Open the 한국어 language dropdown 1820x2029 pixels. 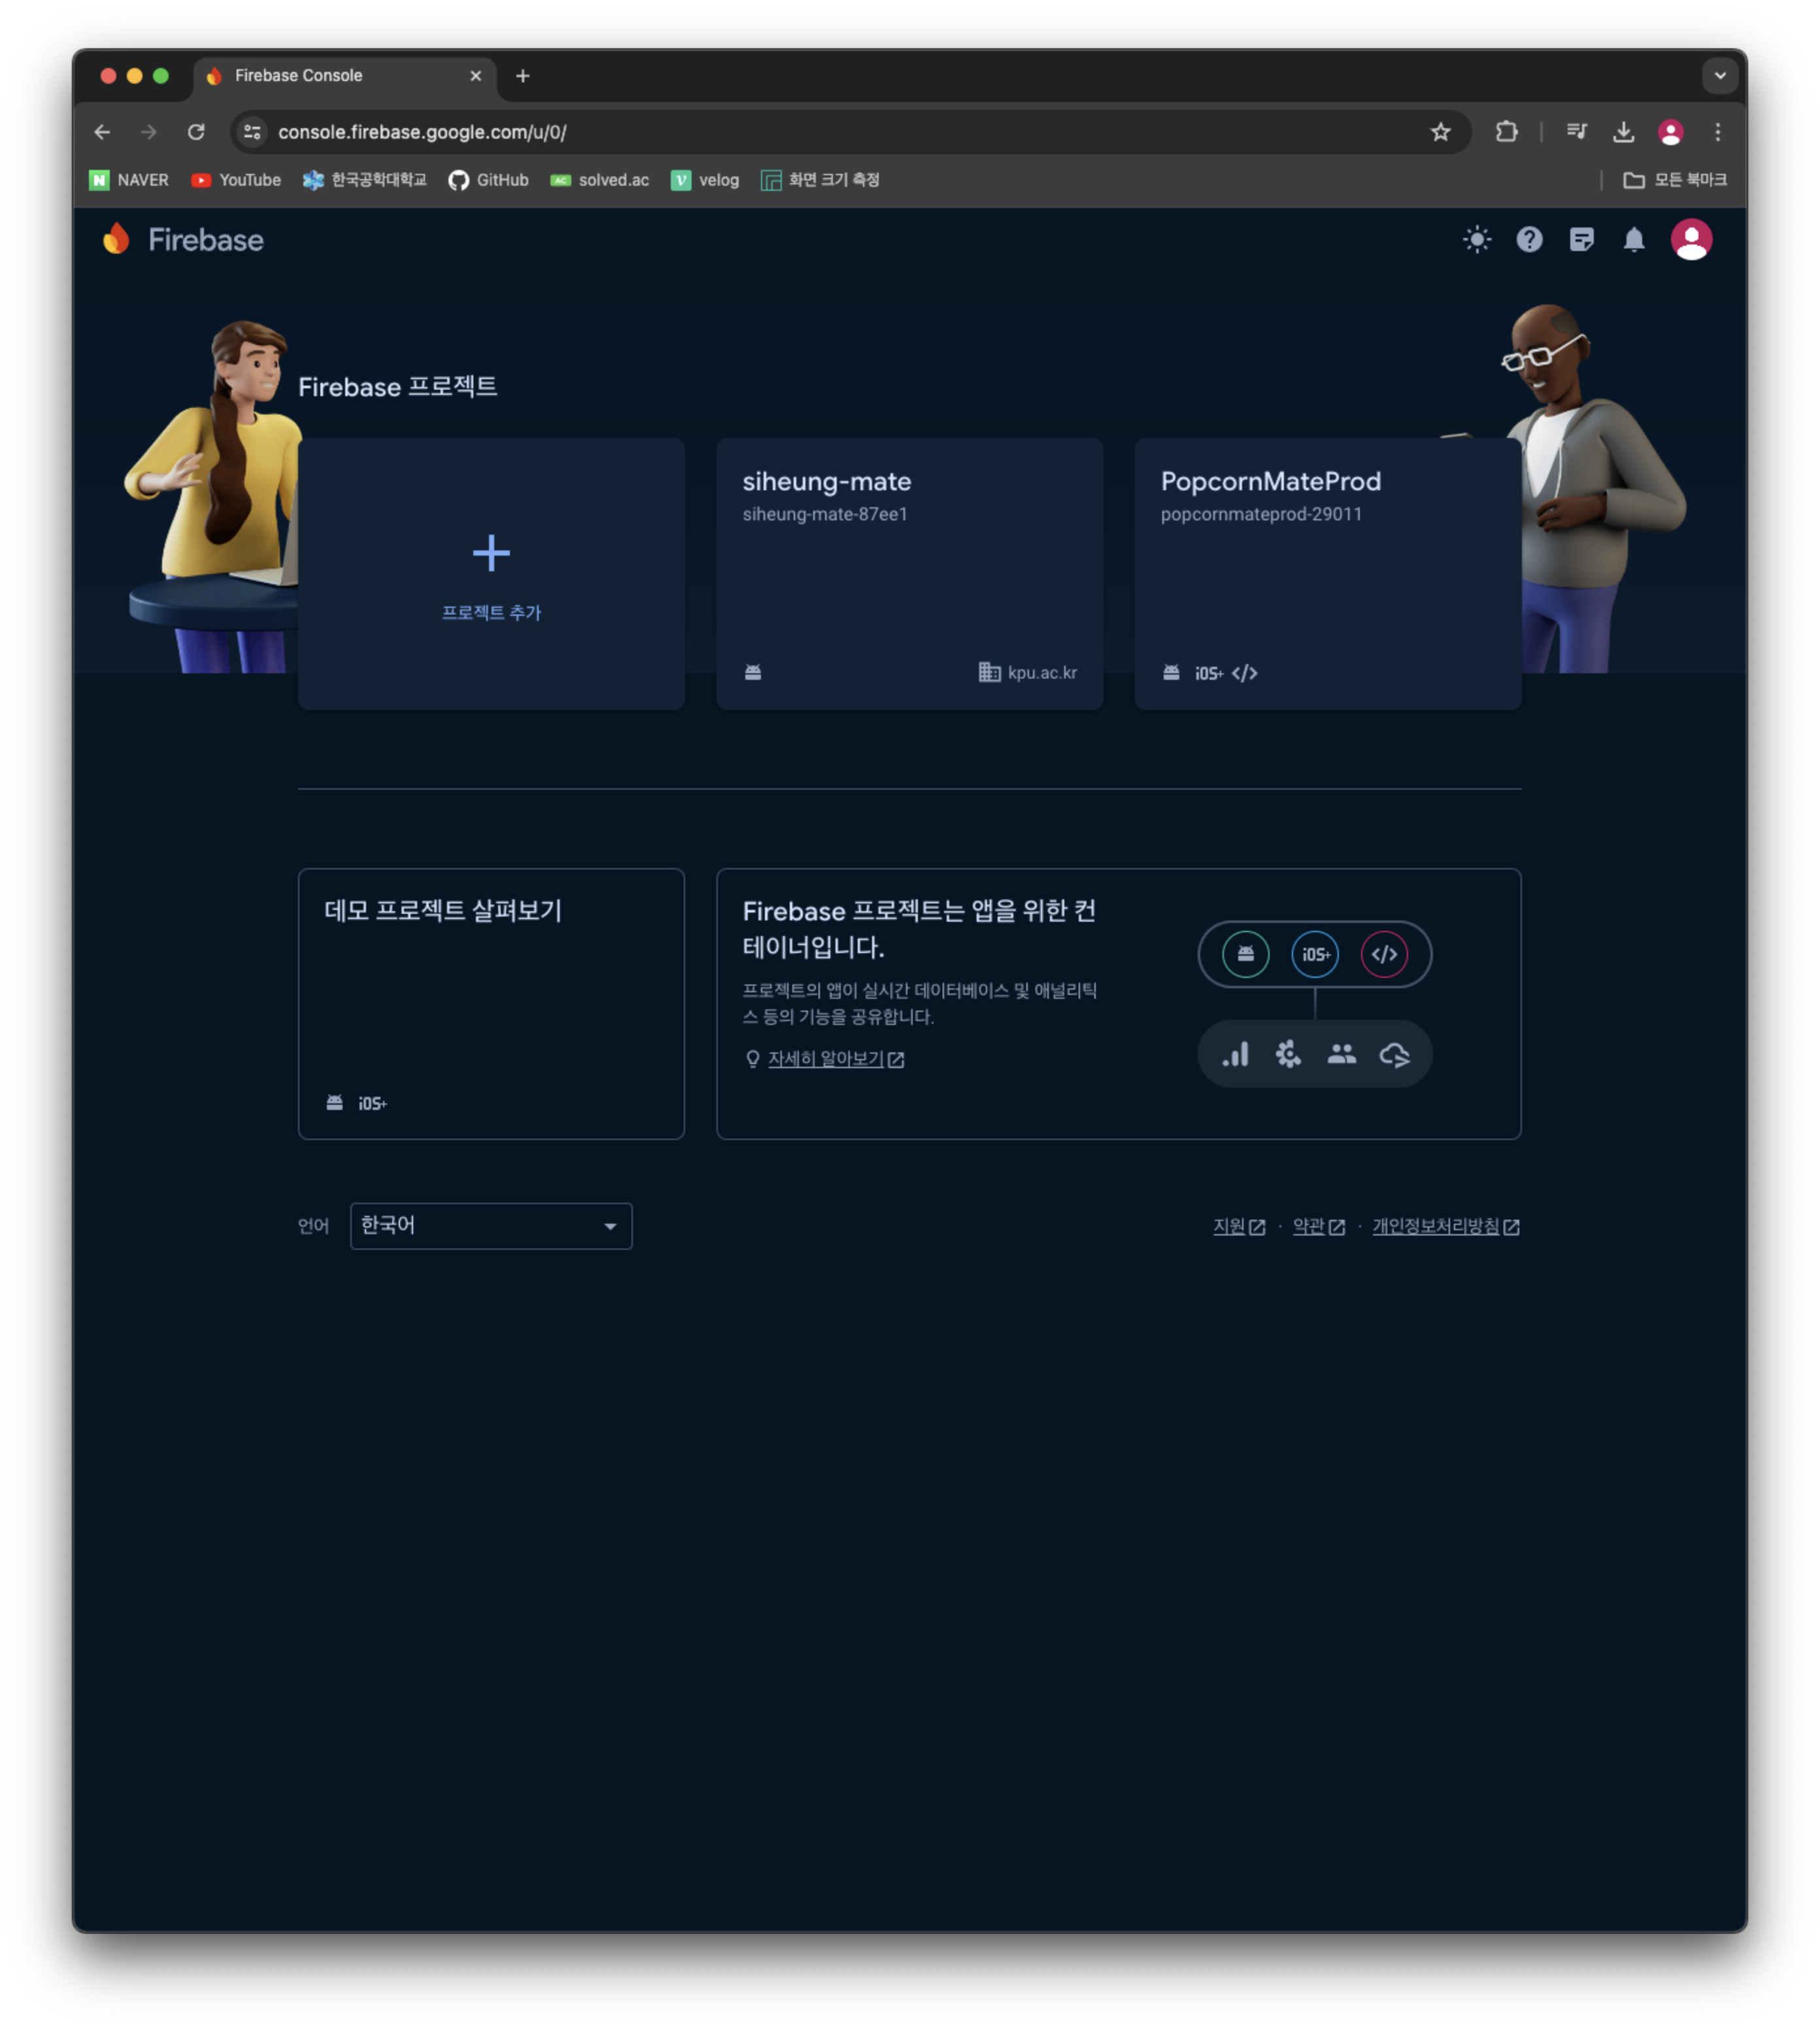coord(490,1225)
